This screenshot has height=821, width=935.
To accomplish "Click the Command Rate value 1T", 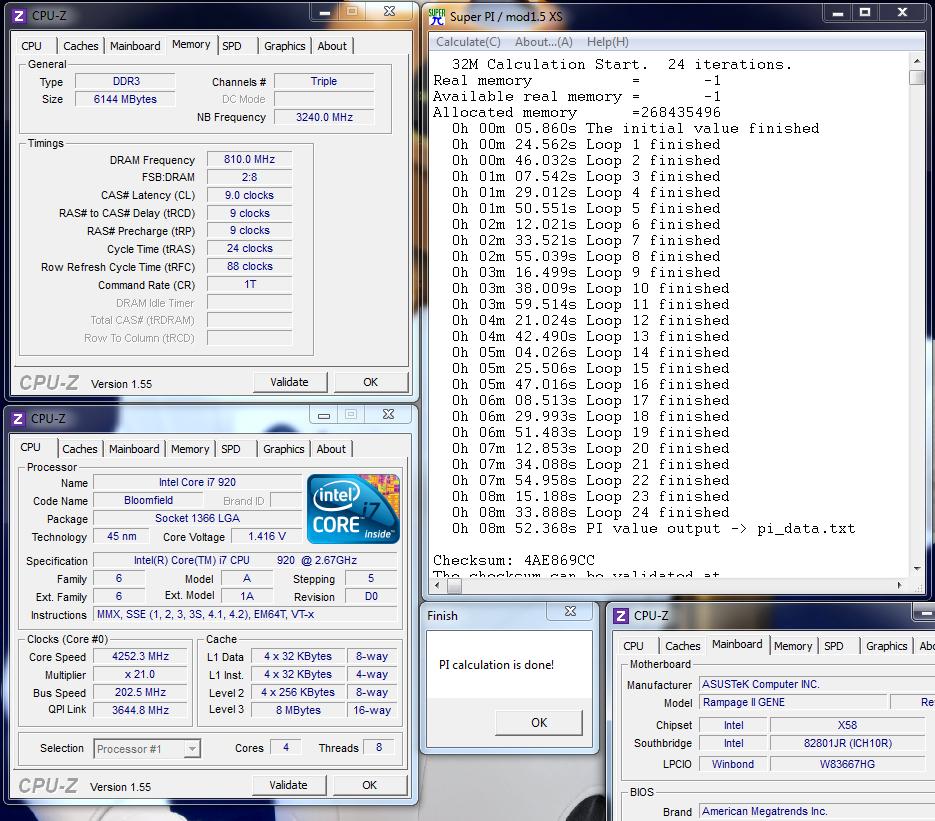I will coord(249,284).
